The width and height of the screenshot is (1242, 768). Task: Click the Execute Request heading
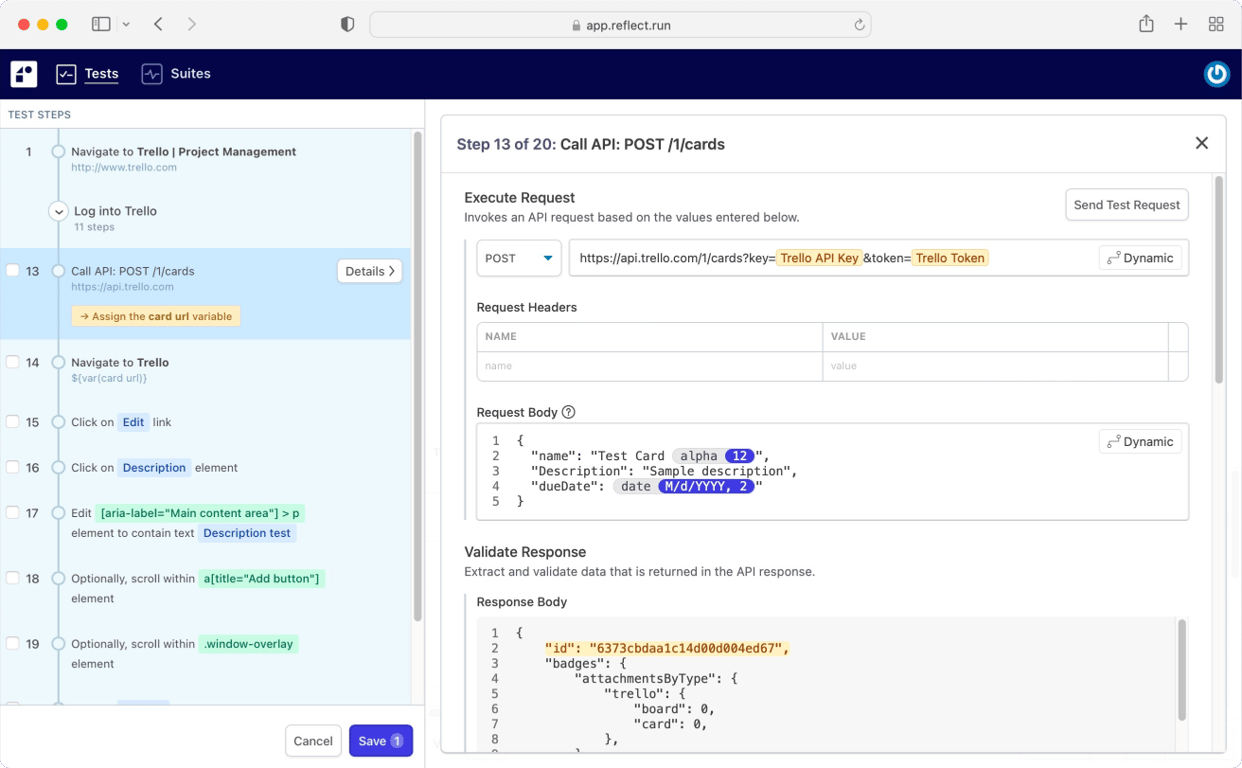(520, 198)
